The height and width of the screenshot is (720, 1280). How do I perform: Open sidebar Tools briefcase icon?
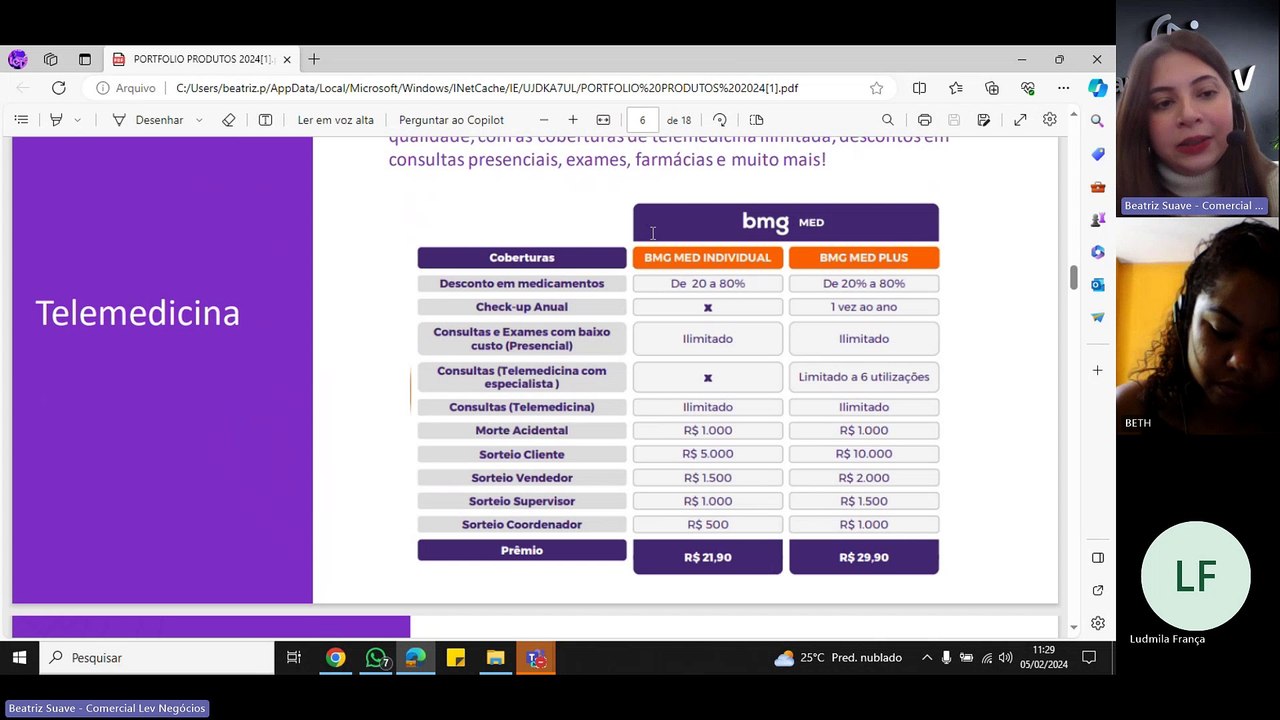(x=1097, y=187)
